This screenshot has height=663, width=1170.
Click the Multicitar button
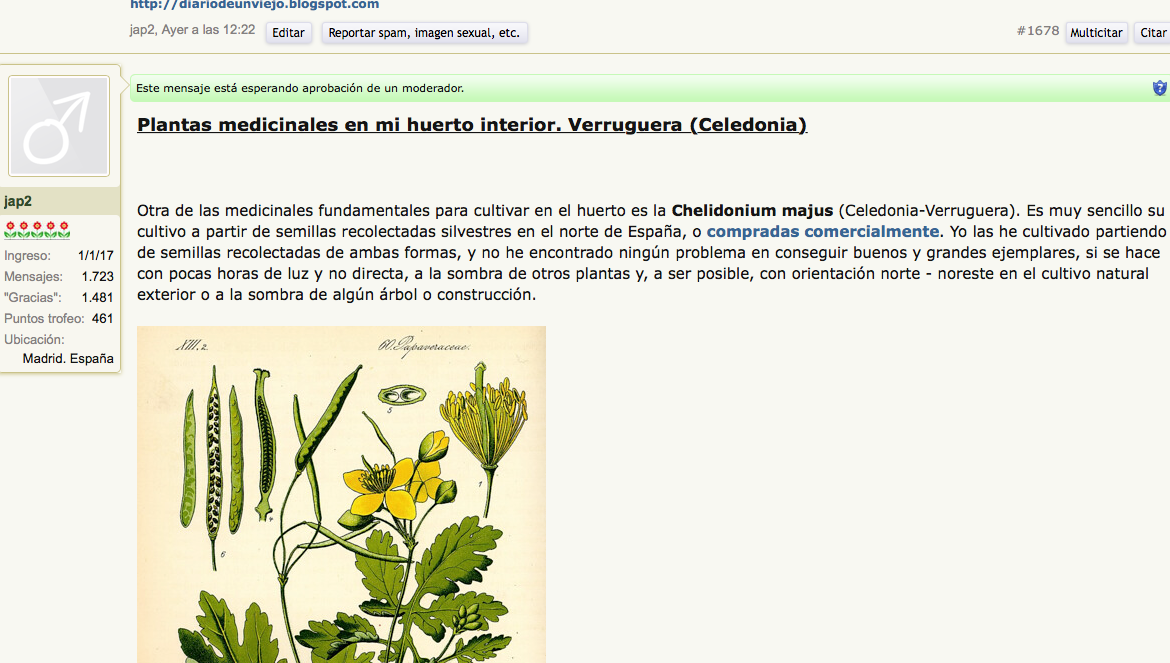pyautogui.click(x=1095, y=33)
